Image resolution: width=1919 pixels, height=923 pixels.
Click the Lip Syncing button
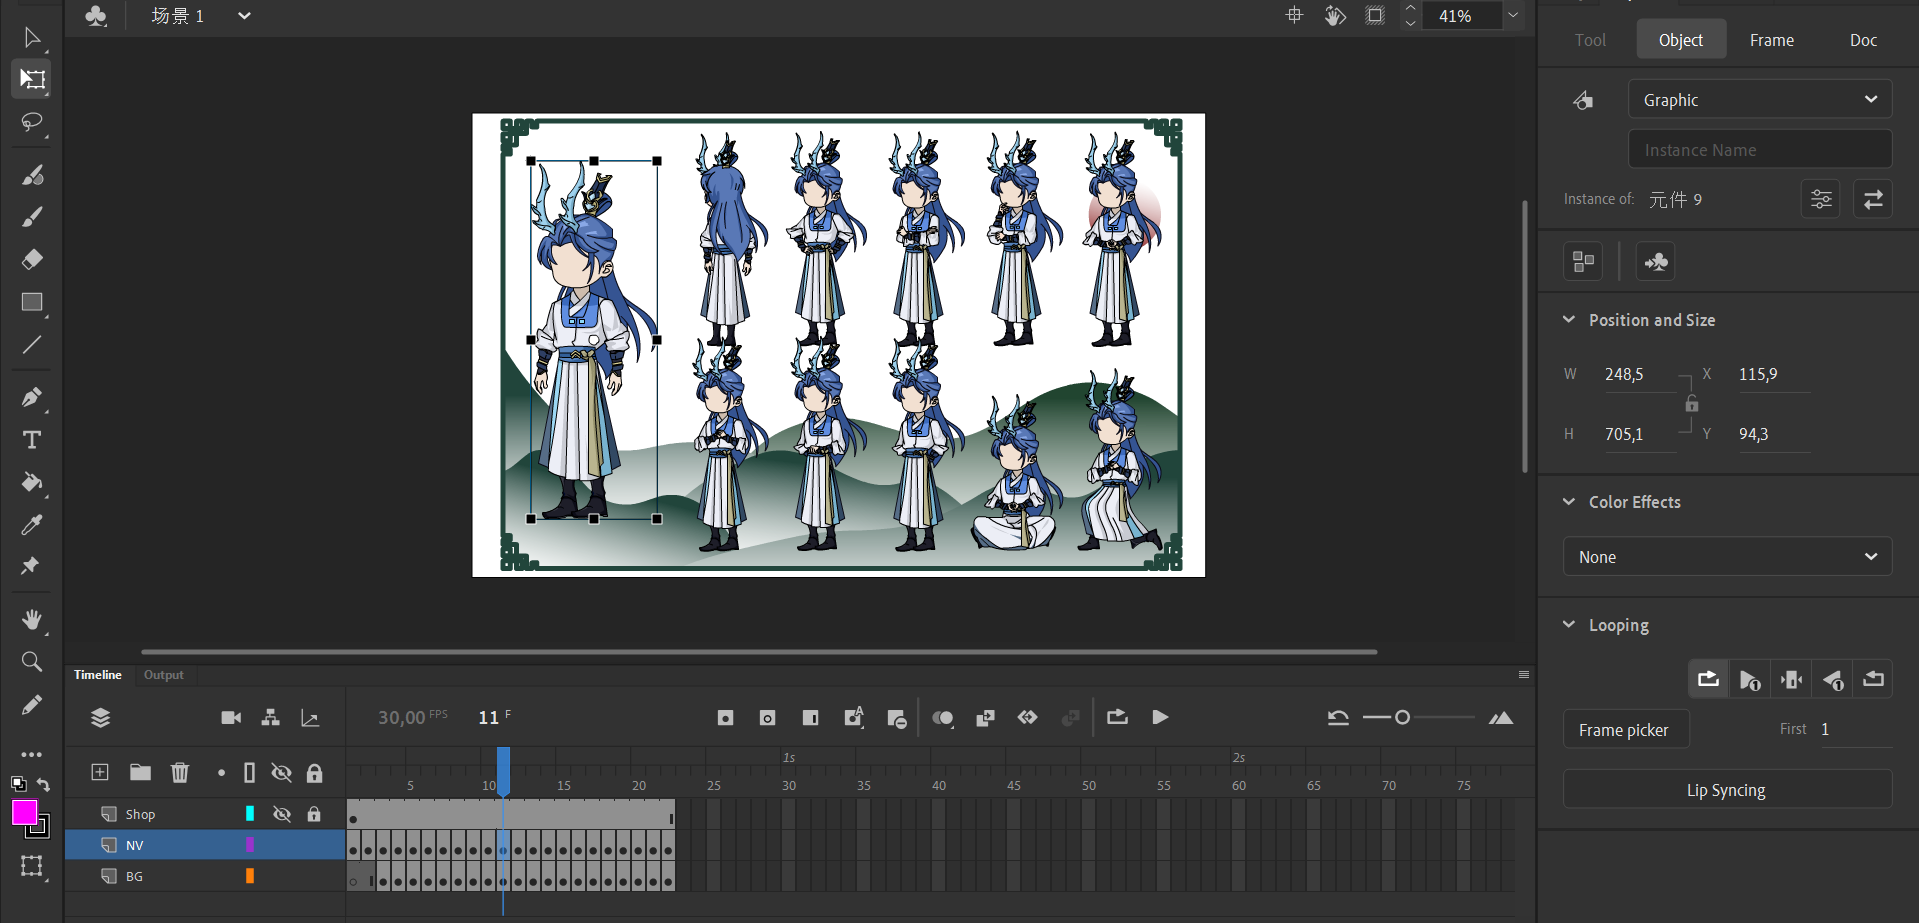1726,790
